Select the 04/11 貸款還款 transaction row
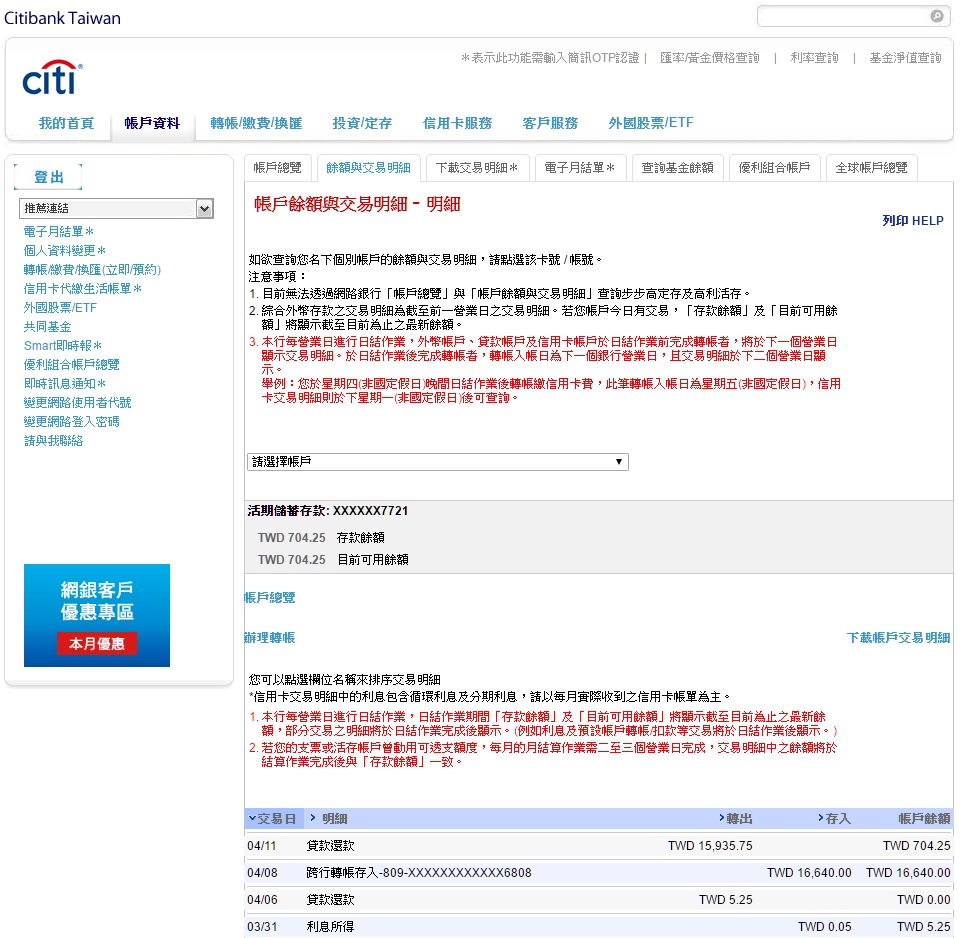Viewport: 972px width, 938px height. point(599,846)
